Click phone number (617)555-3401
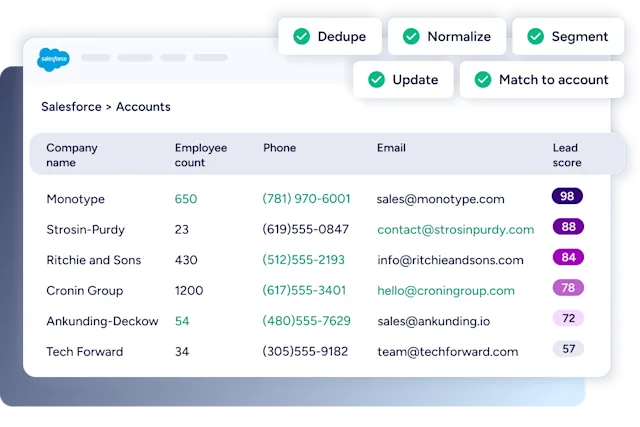The image size is (640, 427). [x=304, y=291]
